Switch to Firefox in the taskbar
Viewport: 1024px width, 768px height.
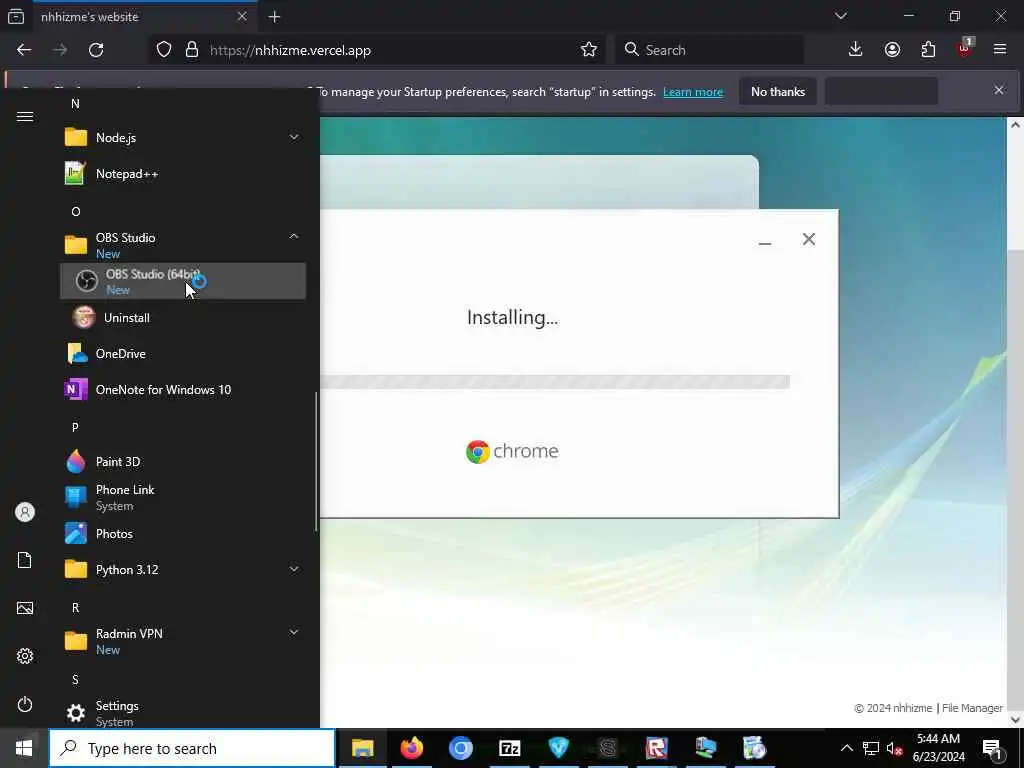click(x=411, y=748)
